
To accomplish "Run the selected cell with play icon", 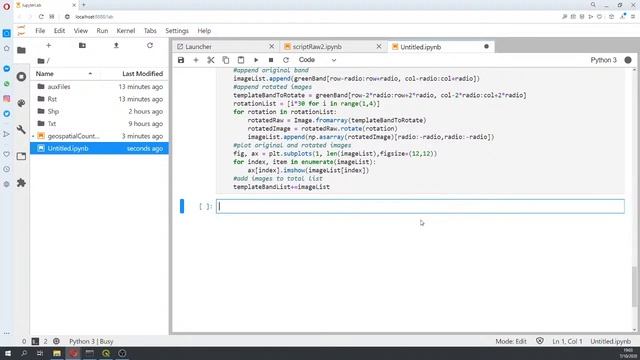I will pyautogui.click(x=256, y=60).
